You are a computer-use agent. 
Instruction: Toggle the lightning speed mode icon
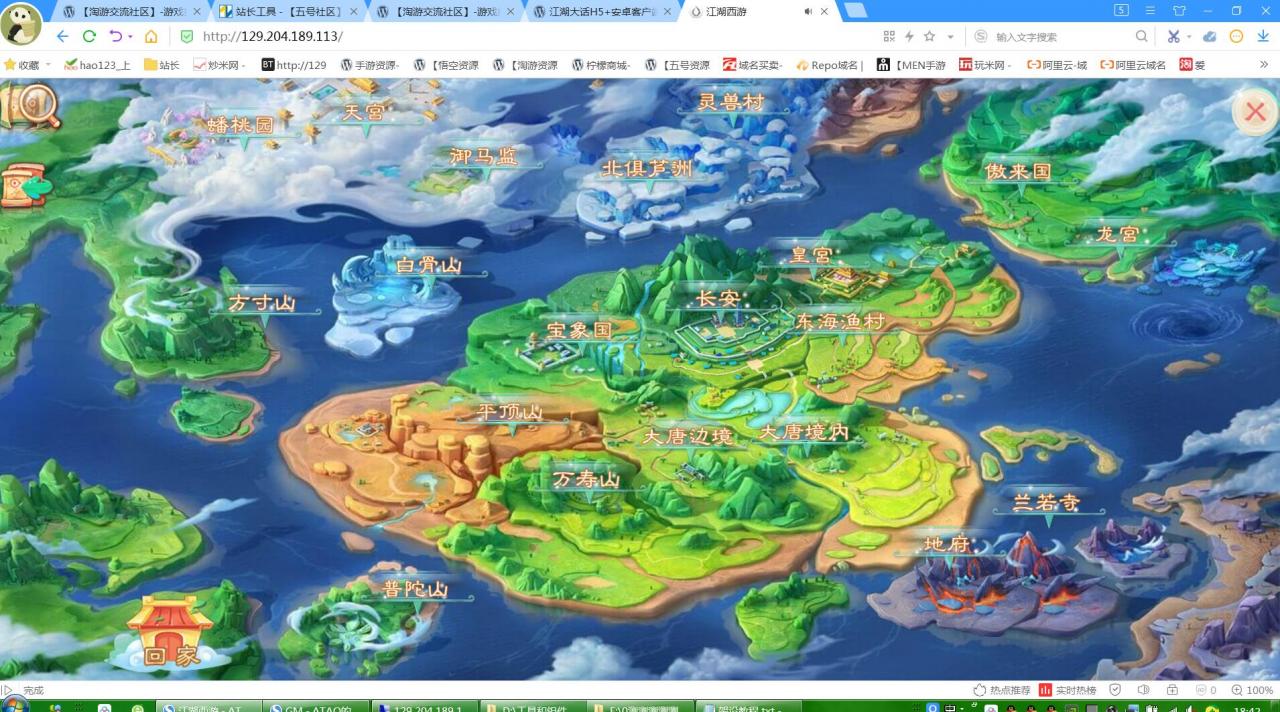[909, 36]
